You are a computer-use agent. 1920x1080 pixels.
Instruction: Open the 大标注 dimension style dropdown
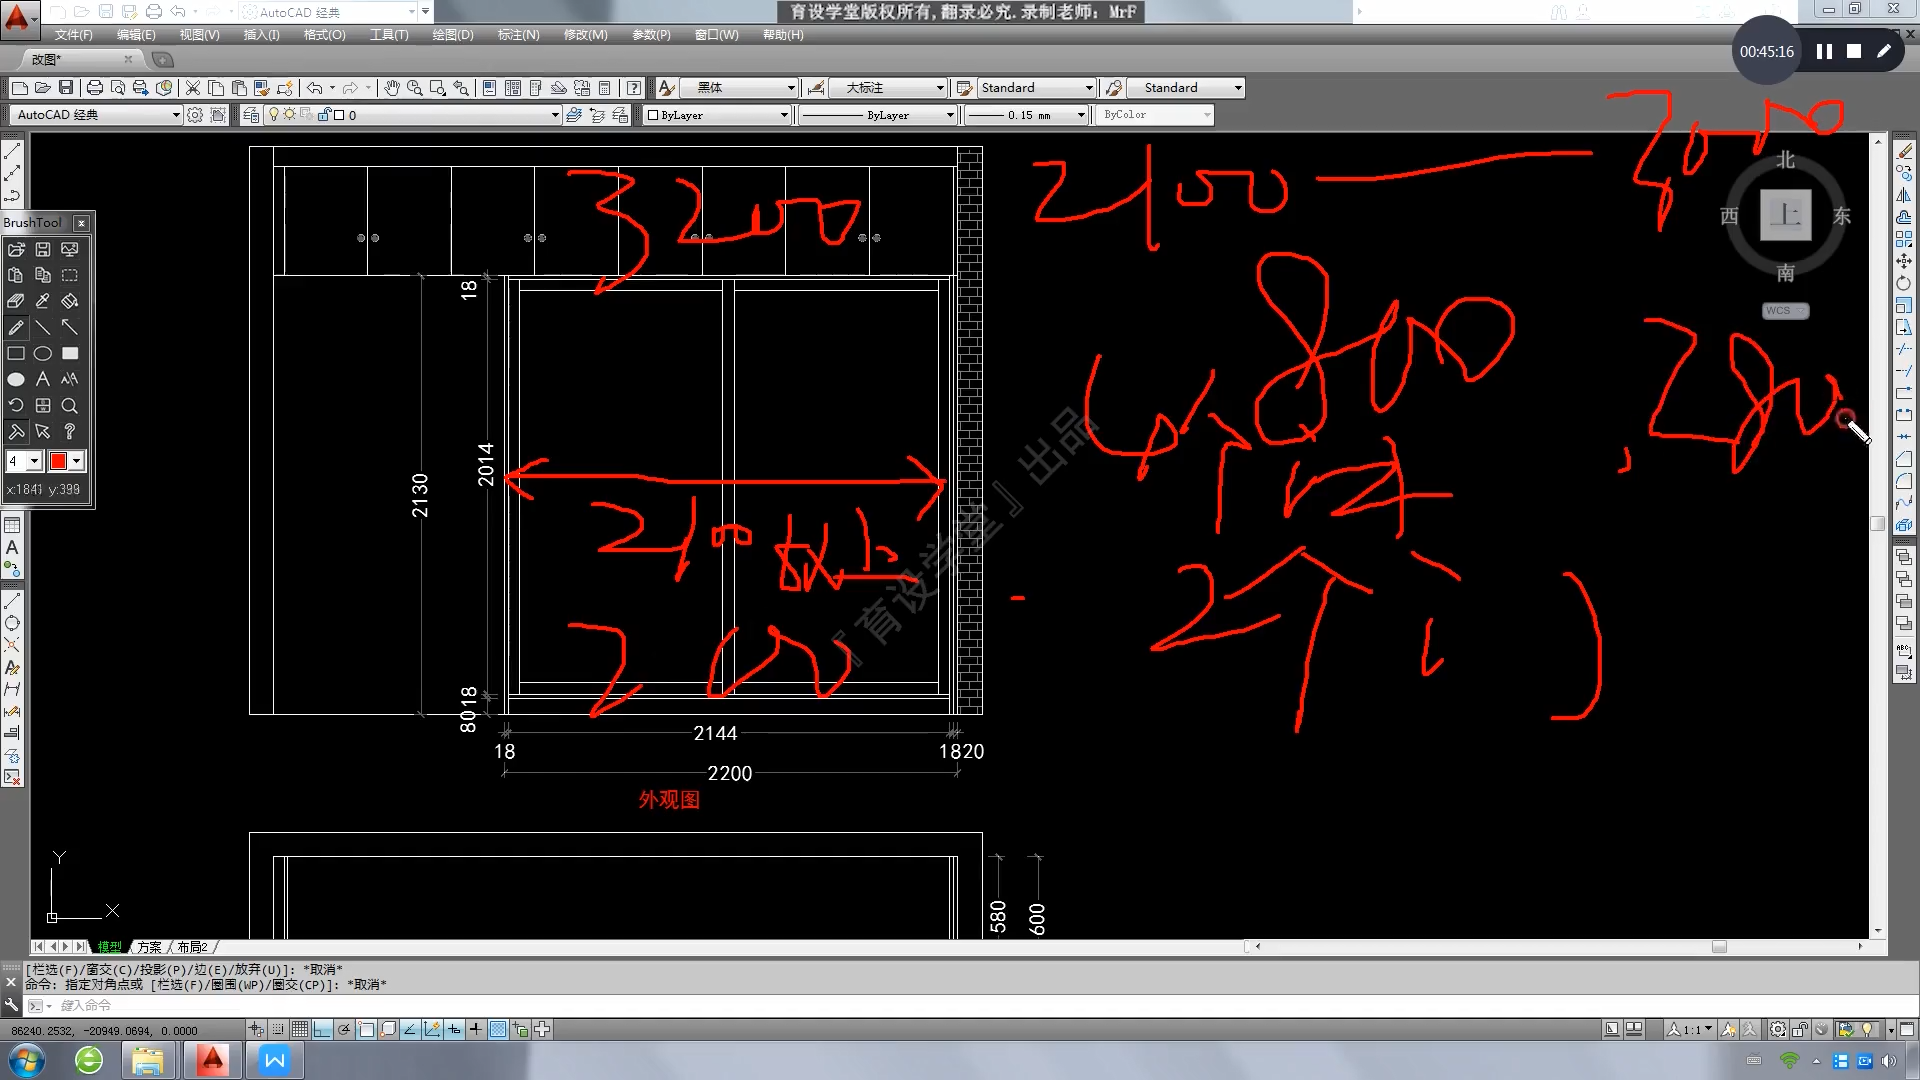940,88
